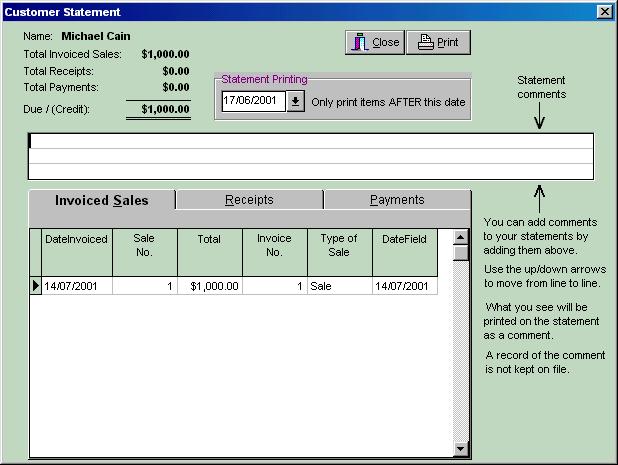Open the statement date dropdown arrow
The width and height of the screenshot is (618, 465).
coord(295,102)
